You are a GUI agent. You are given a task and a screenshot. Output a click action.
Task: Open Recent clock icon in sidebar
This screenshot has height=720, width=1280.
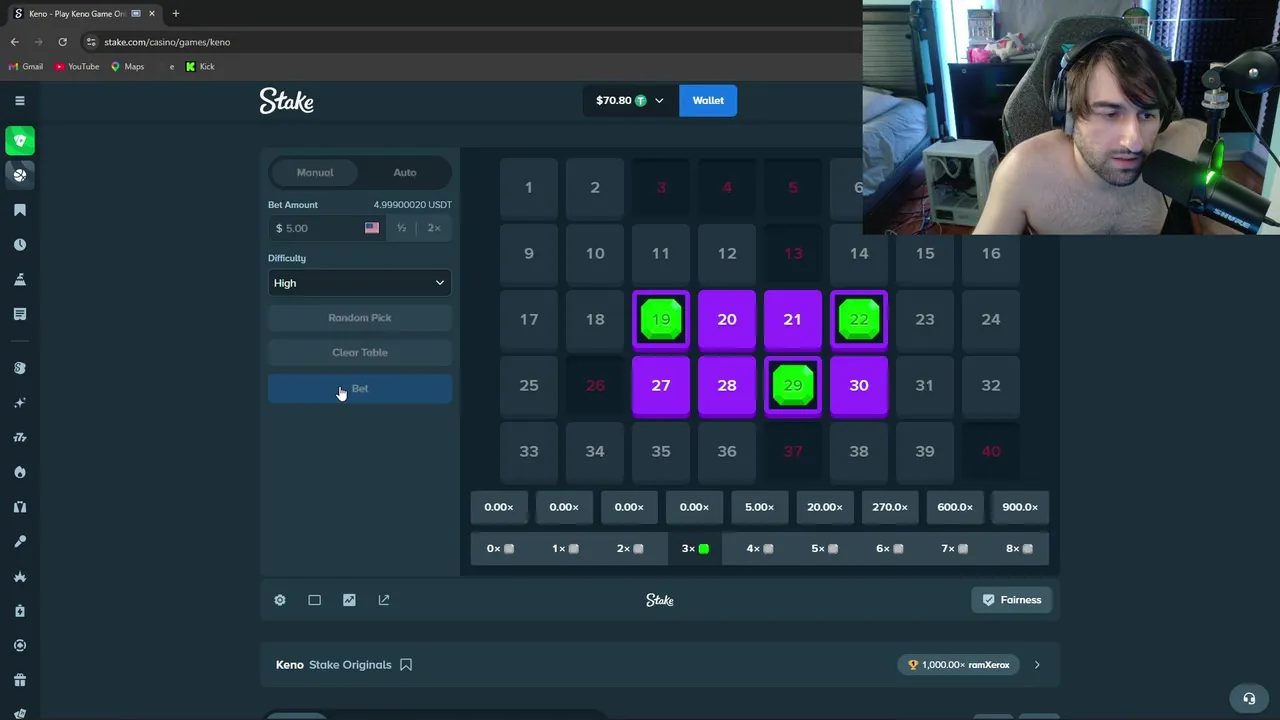(x=19, y=245)
